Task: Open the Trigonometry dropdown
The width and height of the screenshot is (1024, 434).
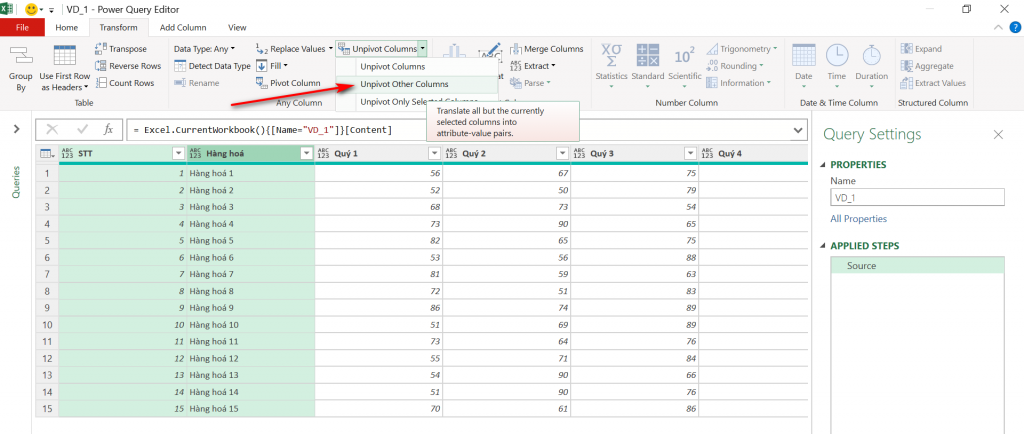Action: 742,49
